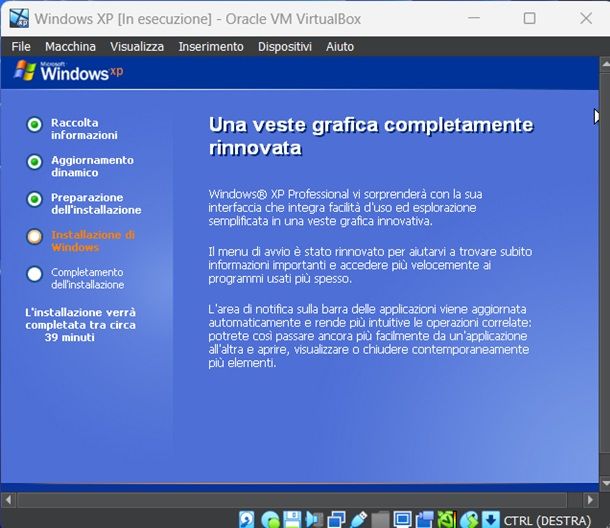Click the mouse integration status icon

(469, 519)
